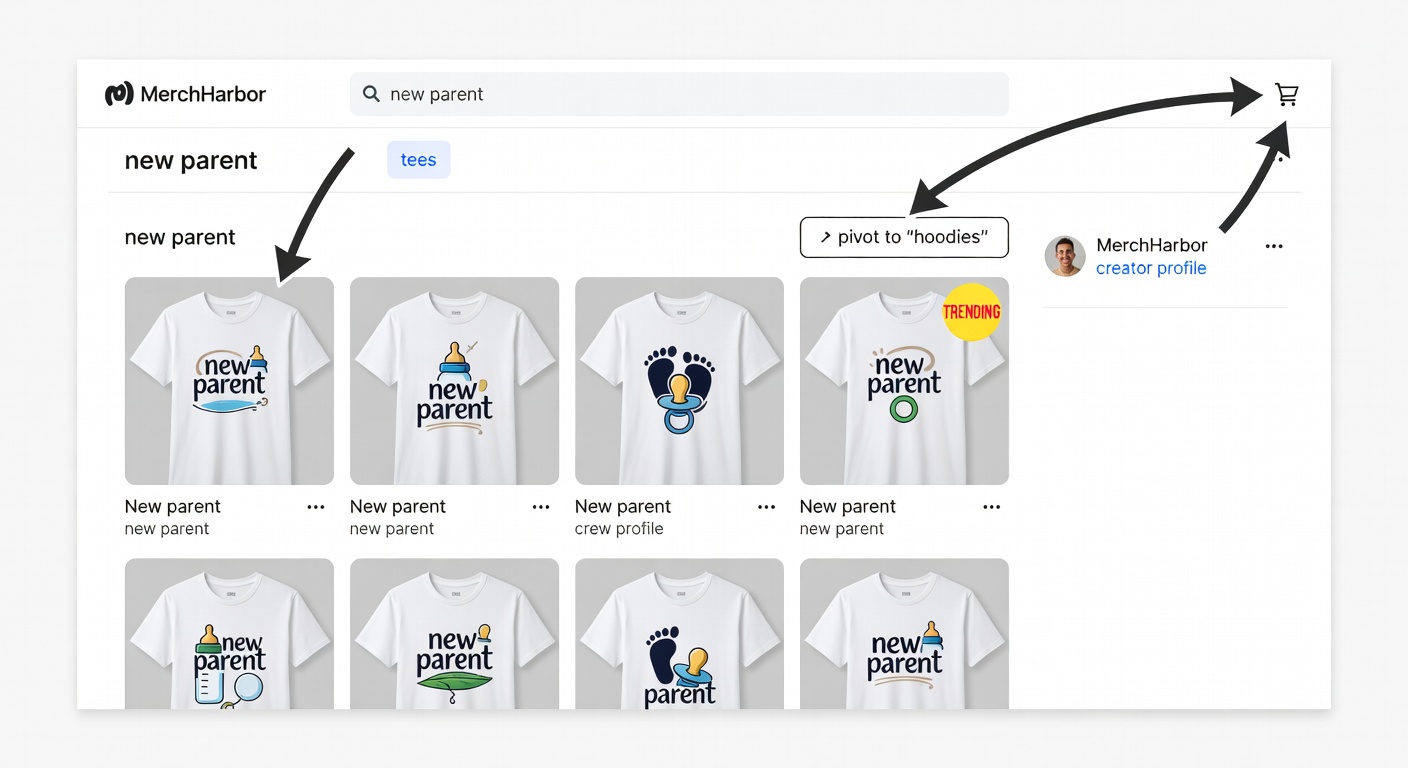Open the tee with bottle above new parent
Image resolution: width=1408 pixels, height=768 pixels.
pos(454,381)
